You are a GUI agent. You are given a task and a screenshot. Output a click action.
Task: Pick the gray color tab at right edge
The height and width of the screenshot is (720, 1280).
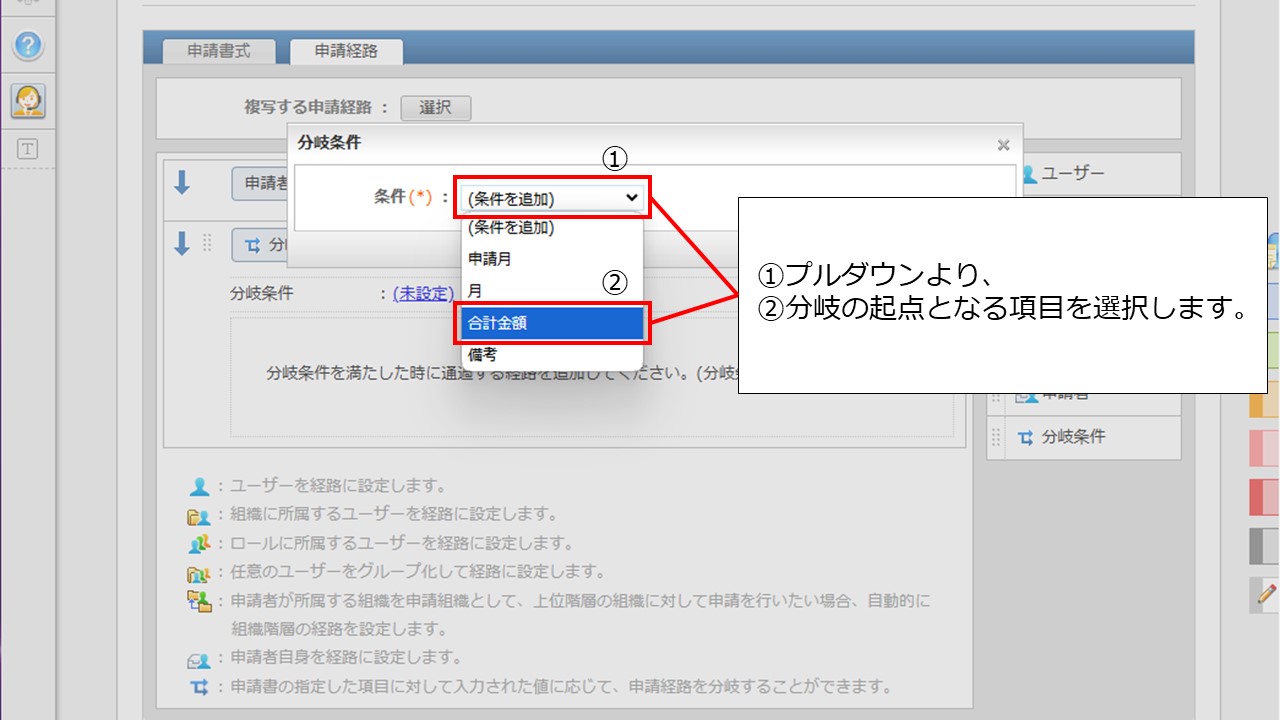pyautogui.click(x=1265, y=546)
